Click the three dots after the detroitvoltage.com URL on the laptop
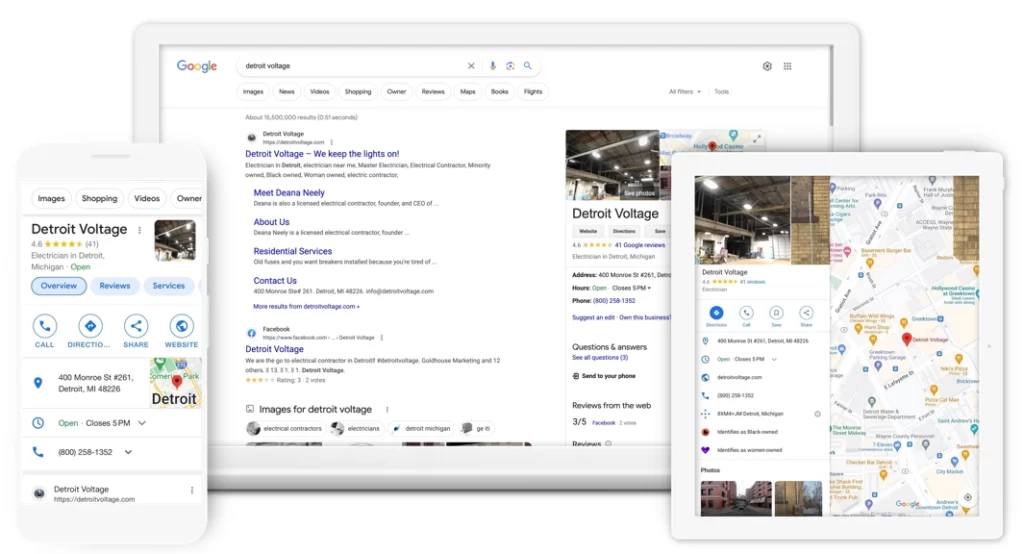 [x=332, y=142]
